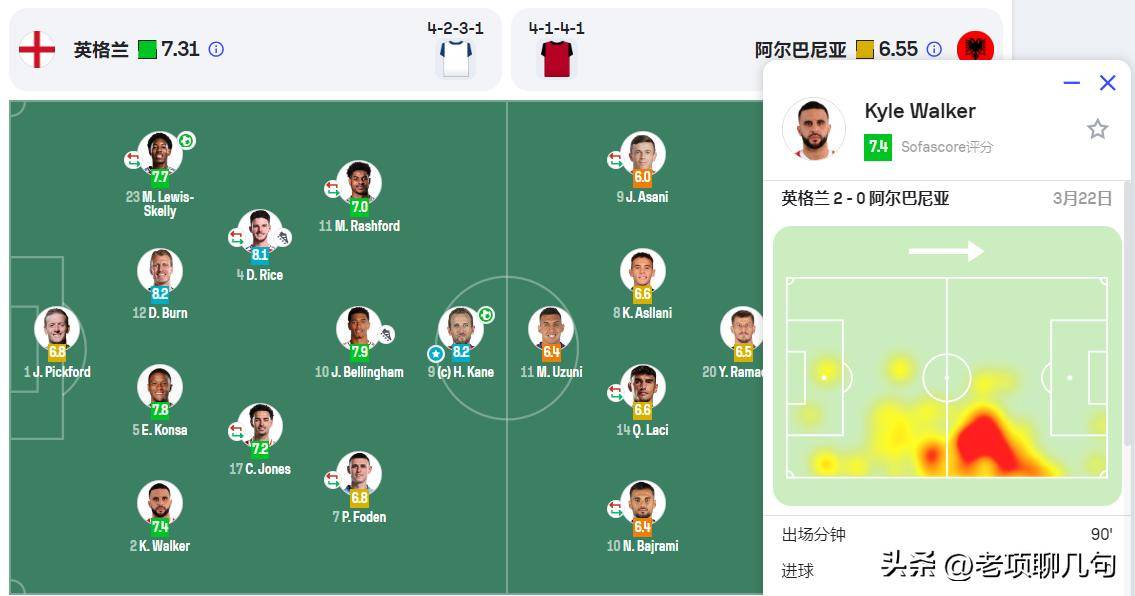1135x596 pixels.
Task: Click the 英格兰 2 - 0 阿尔巴尼亚 match link
Action: coord(865,199)
